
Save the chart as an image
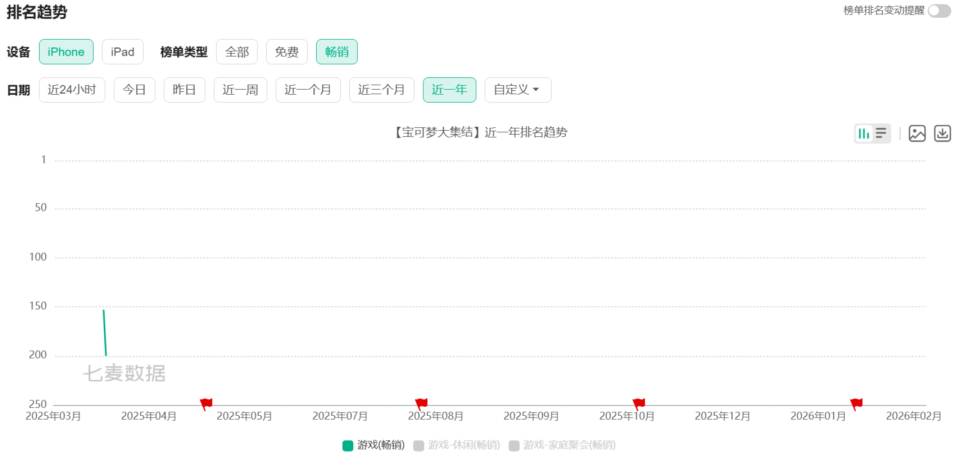916,133
